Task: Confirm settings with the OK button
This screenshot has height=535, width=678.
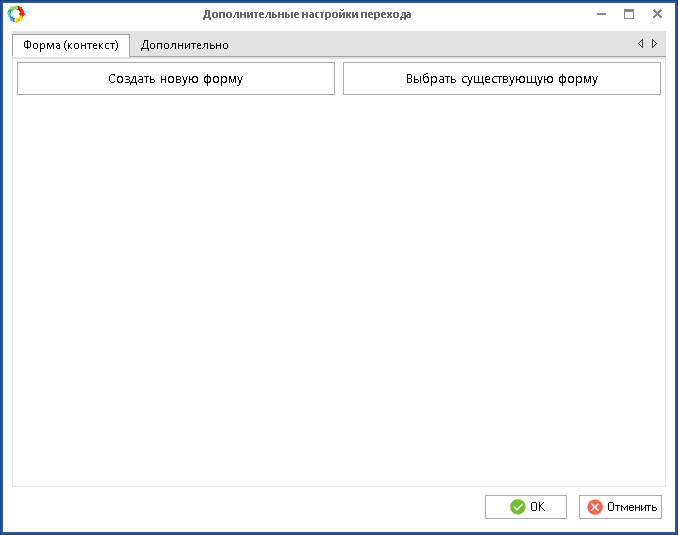Action: 526,507
